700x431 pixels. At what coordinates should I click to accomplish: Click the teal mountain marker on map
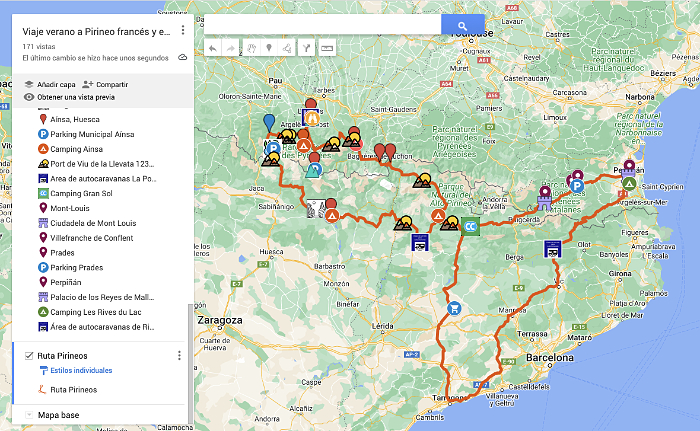314,170
